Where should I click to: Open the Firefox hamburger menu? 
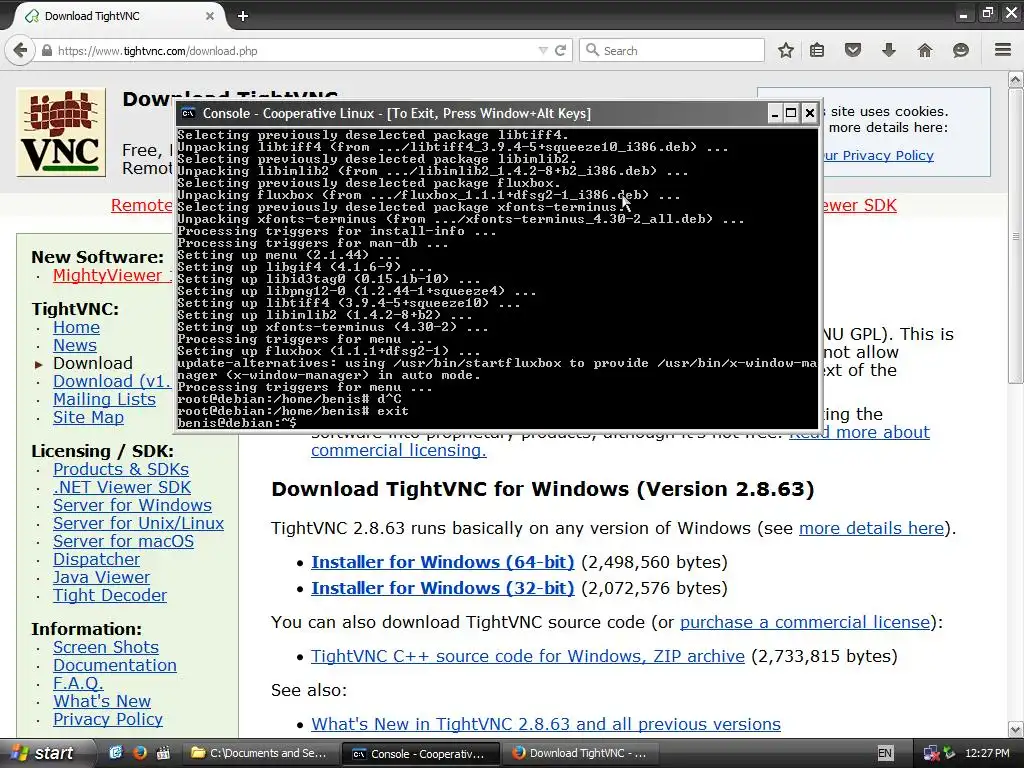click(1003, 50)
